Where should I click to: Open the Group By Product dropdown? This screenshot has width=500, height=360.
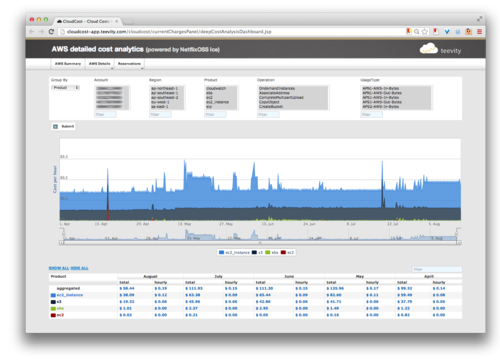pos(65,88)
